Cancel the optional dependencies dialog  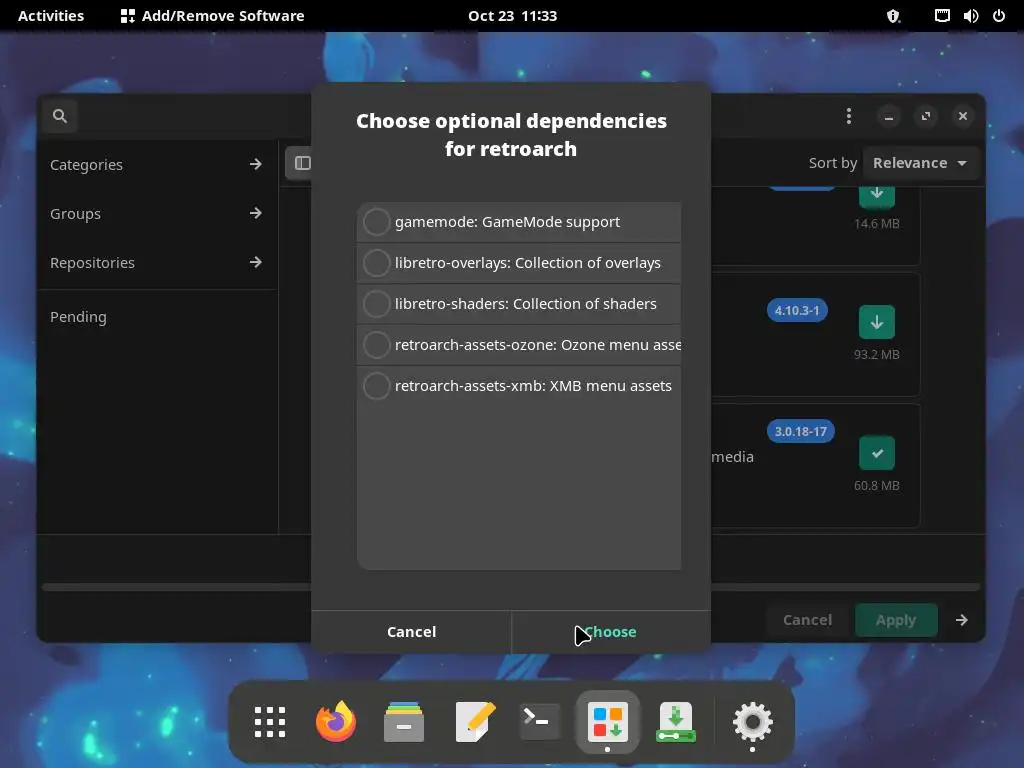pos(411,632)
